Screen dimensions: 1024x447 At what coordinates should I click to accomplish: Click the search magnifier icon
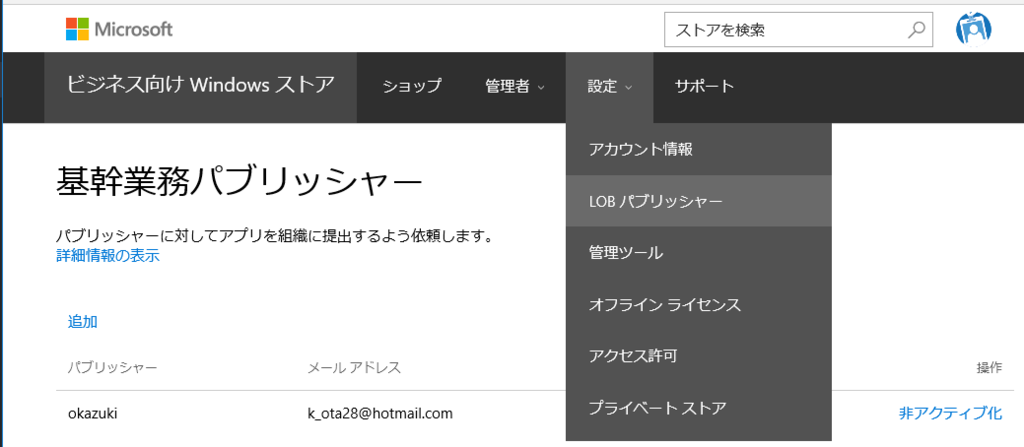pyautogui.click(x=917, y=29)
